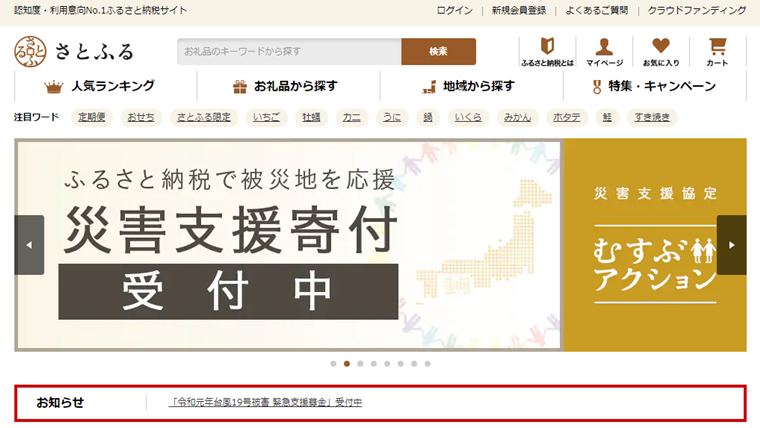Image resolution: width=760 pixels, height=428 pixels.
Task: Select the fourth carousel dot
Action: coord(374,364)
